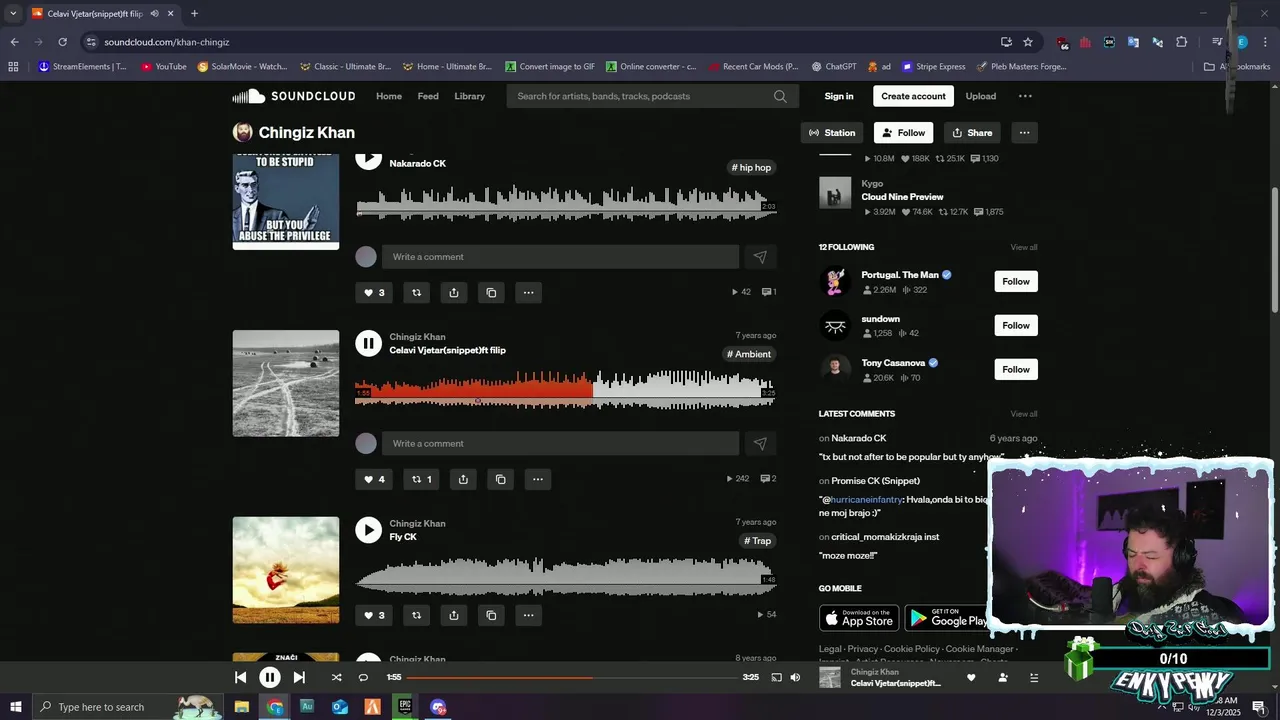
Task: Open Library in SoundCloud nav
Action: click(x=470, y=96)
